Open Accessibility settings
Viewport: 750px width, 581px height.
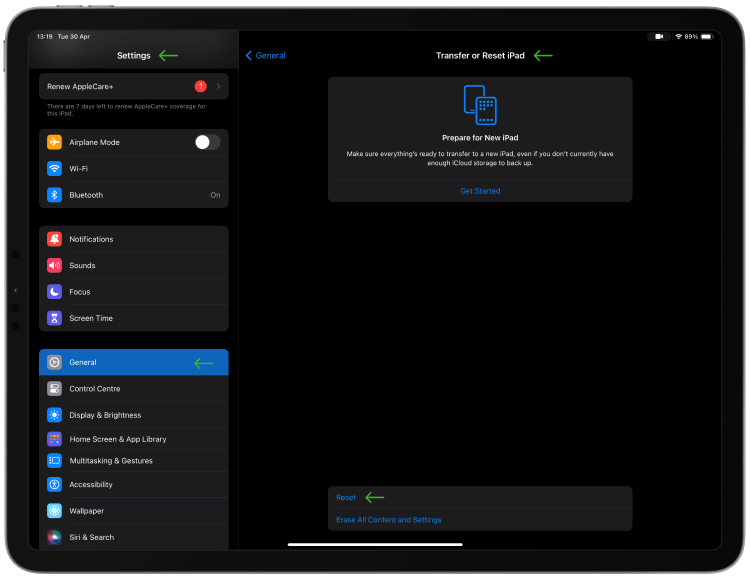(133, 484)
